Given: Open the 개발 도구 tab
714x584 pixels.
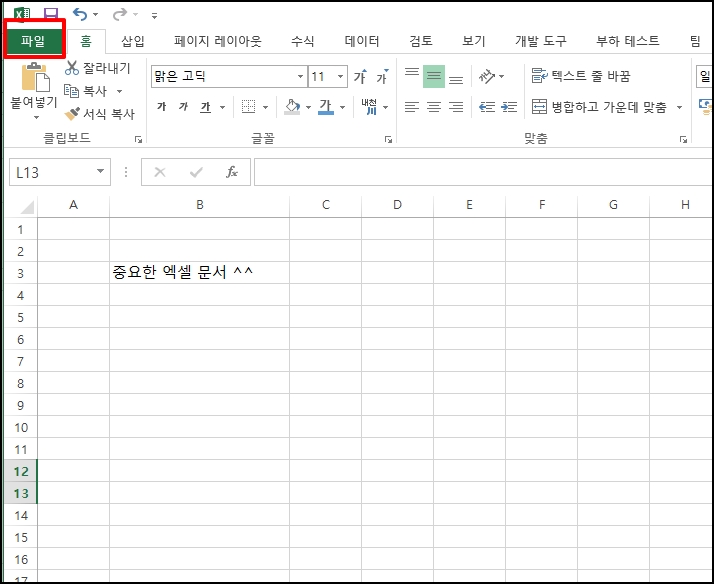Looking at the screenshot, I should tap(541, 41).
